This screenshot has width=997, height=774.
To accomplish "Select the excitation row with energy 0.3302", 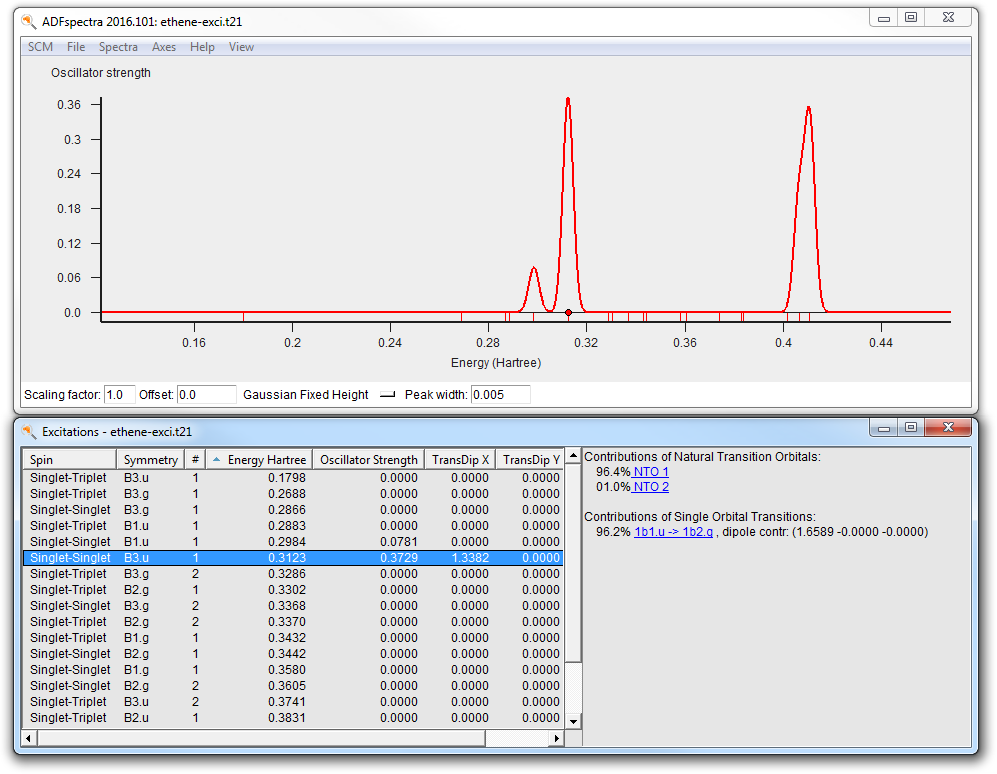I will tap(293, 590).
